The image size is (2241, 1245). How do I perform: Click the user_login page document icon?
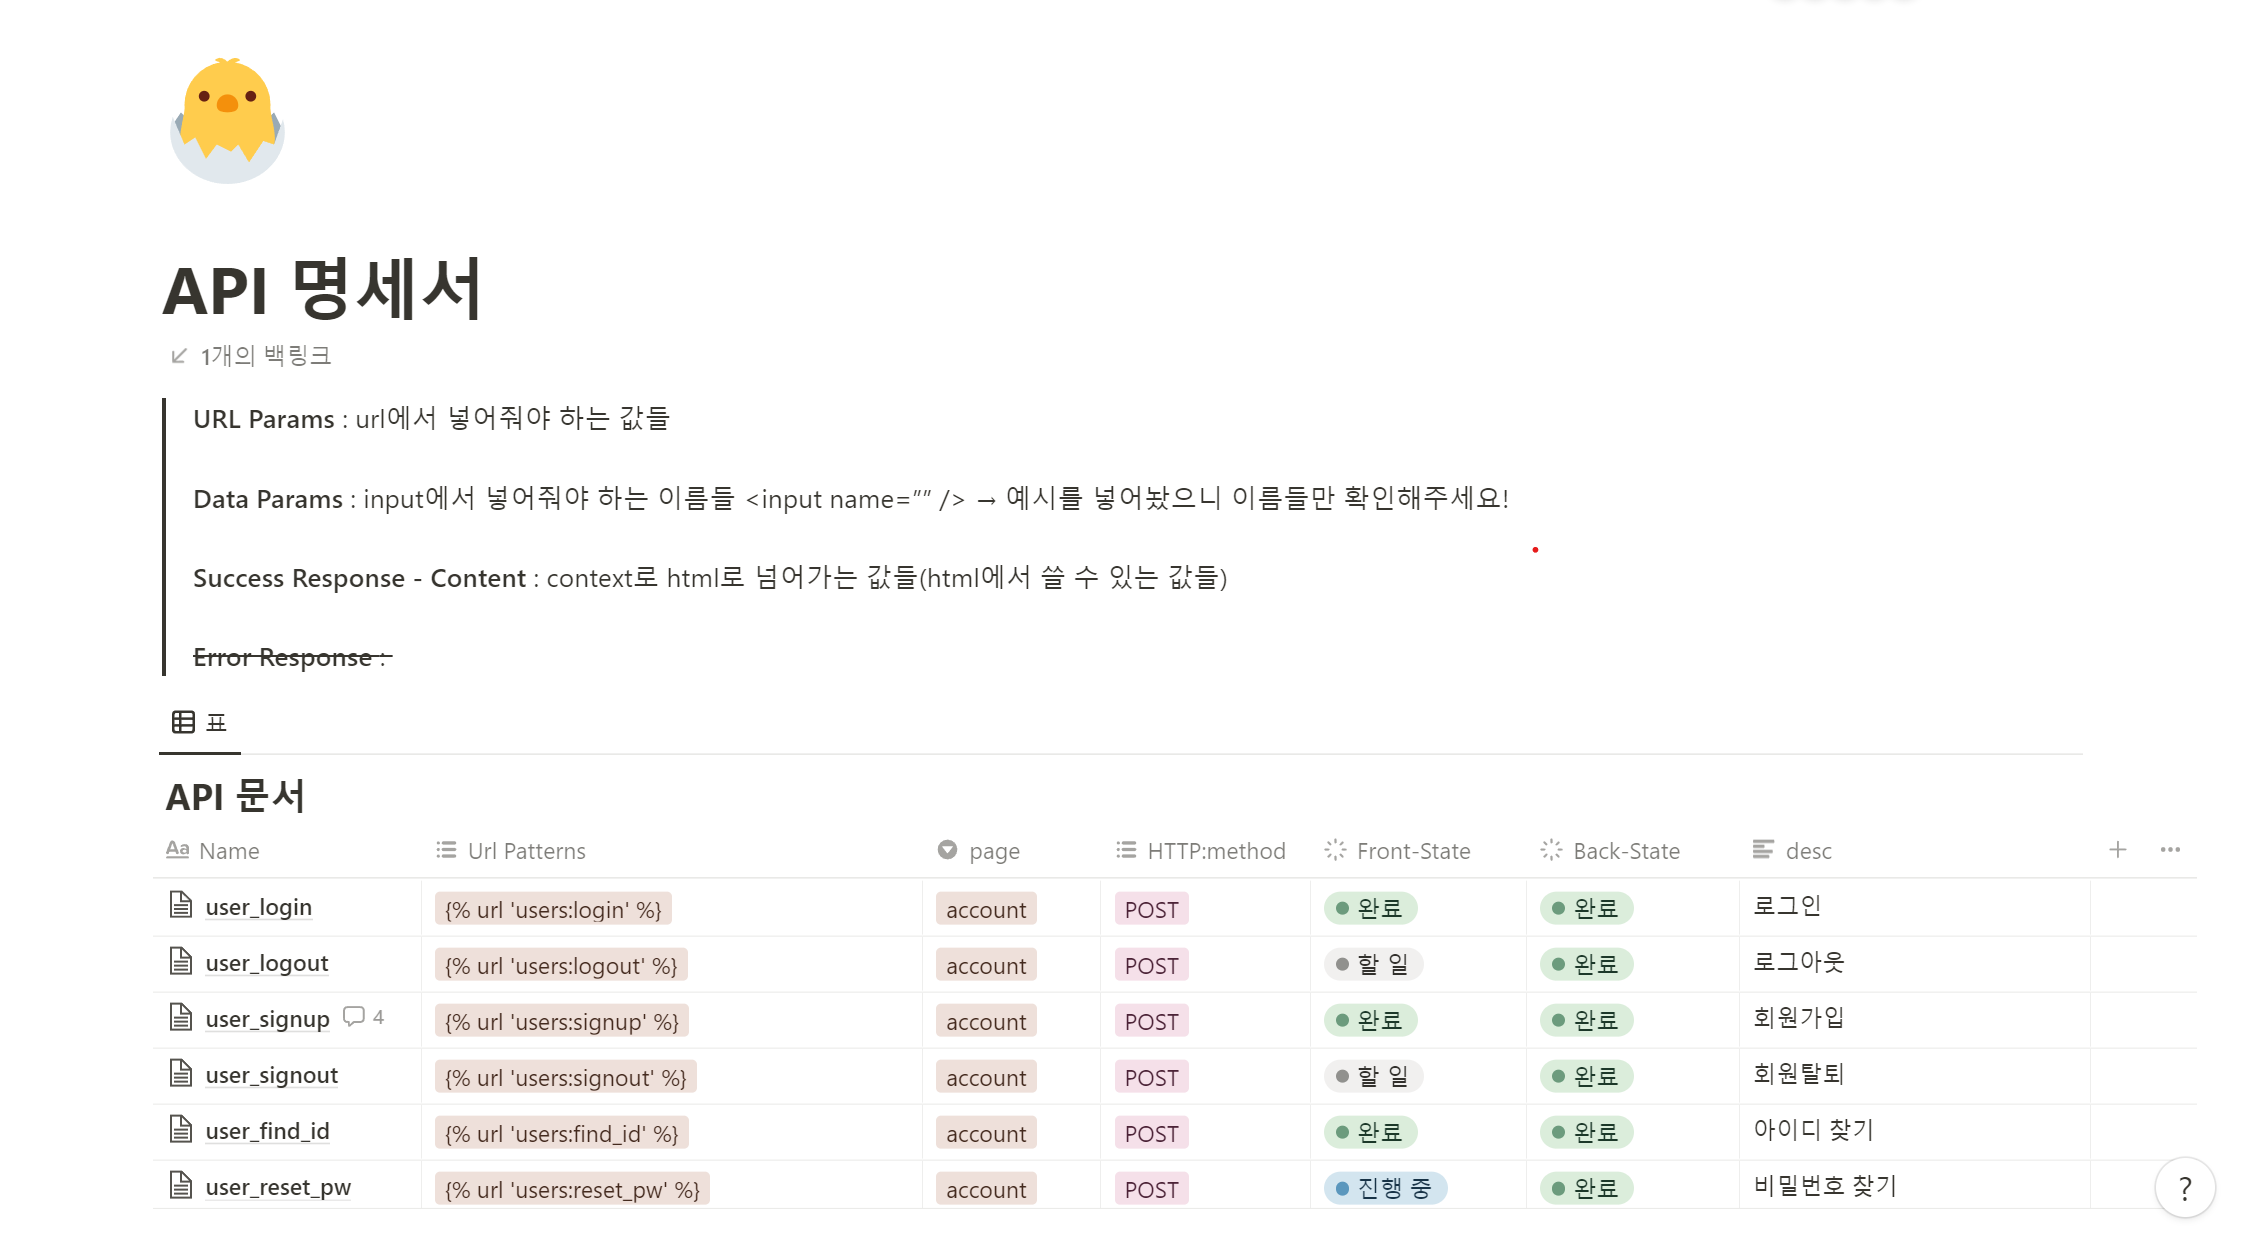[x=181, y=906]
